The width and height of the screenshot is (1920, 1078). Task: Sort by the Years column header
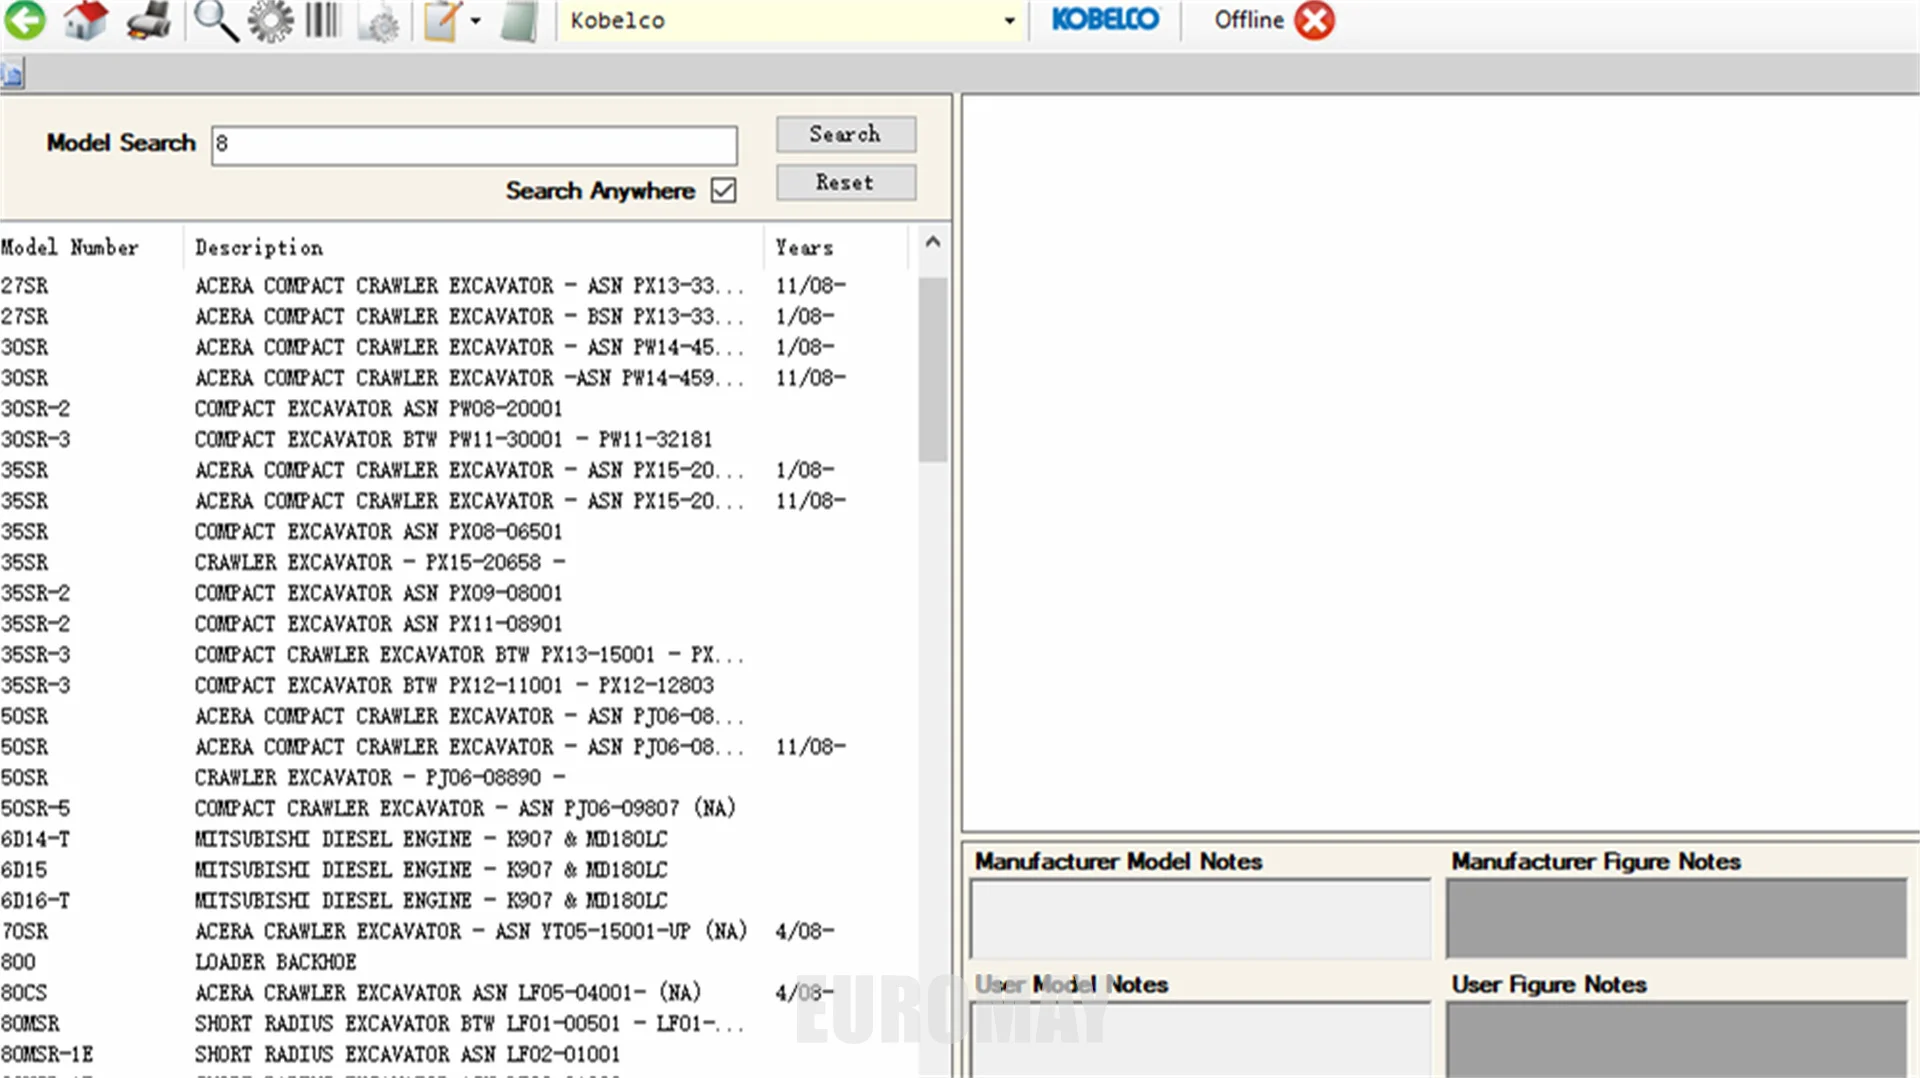point(836,247)
